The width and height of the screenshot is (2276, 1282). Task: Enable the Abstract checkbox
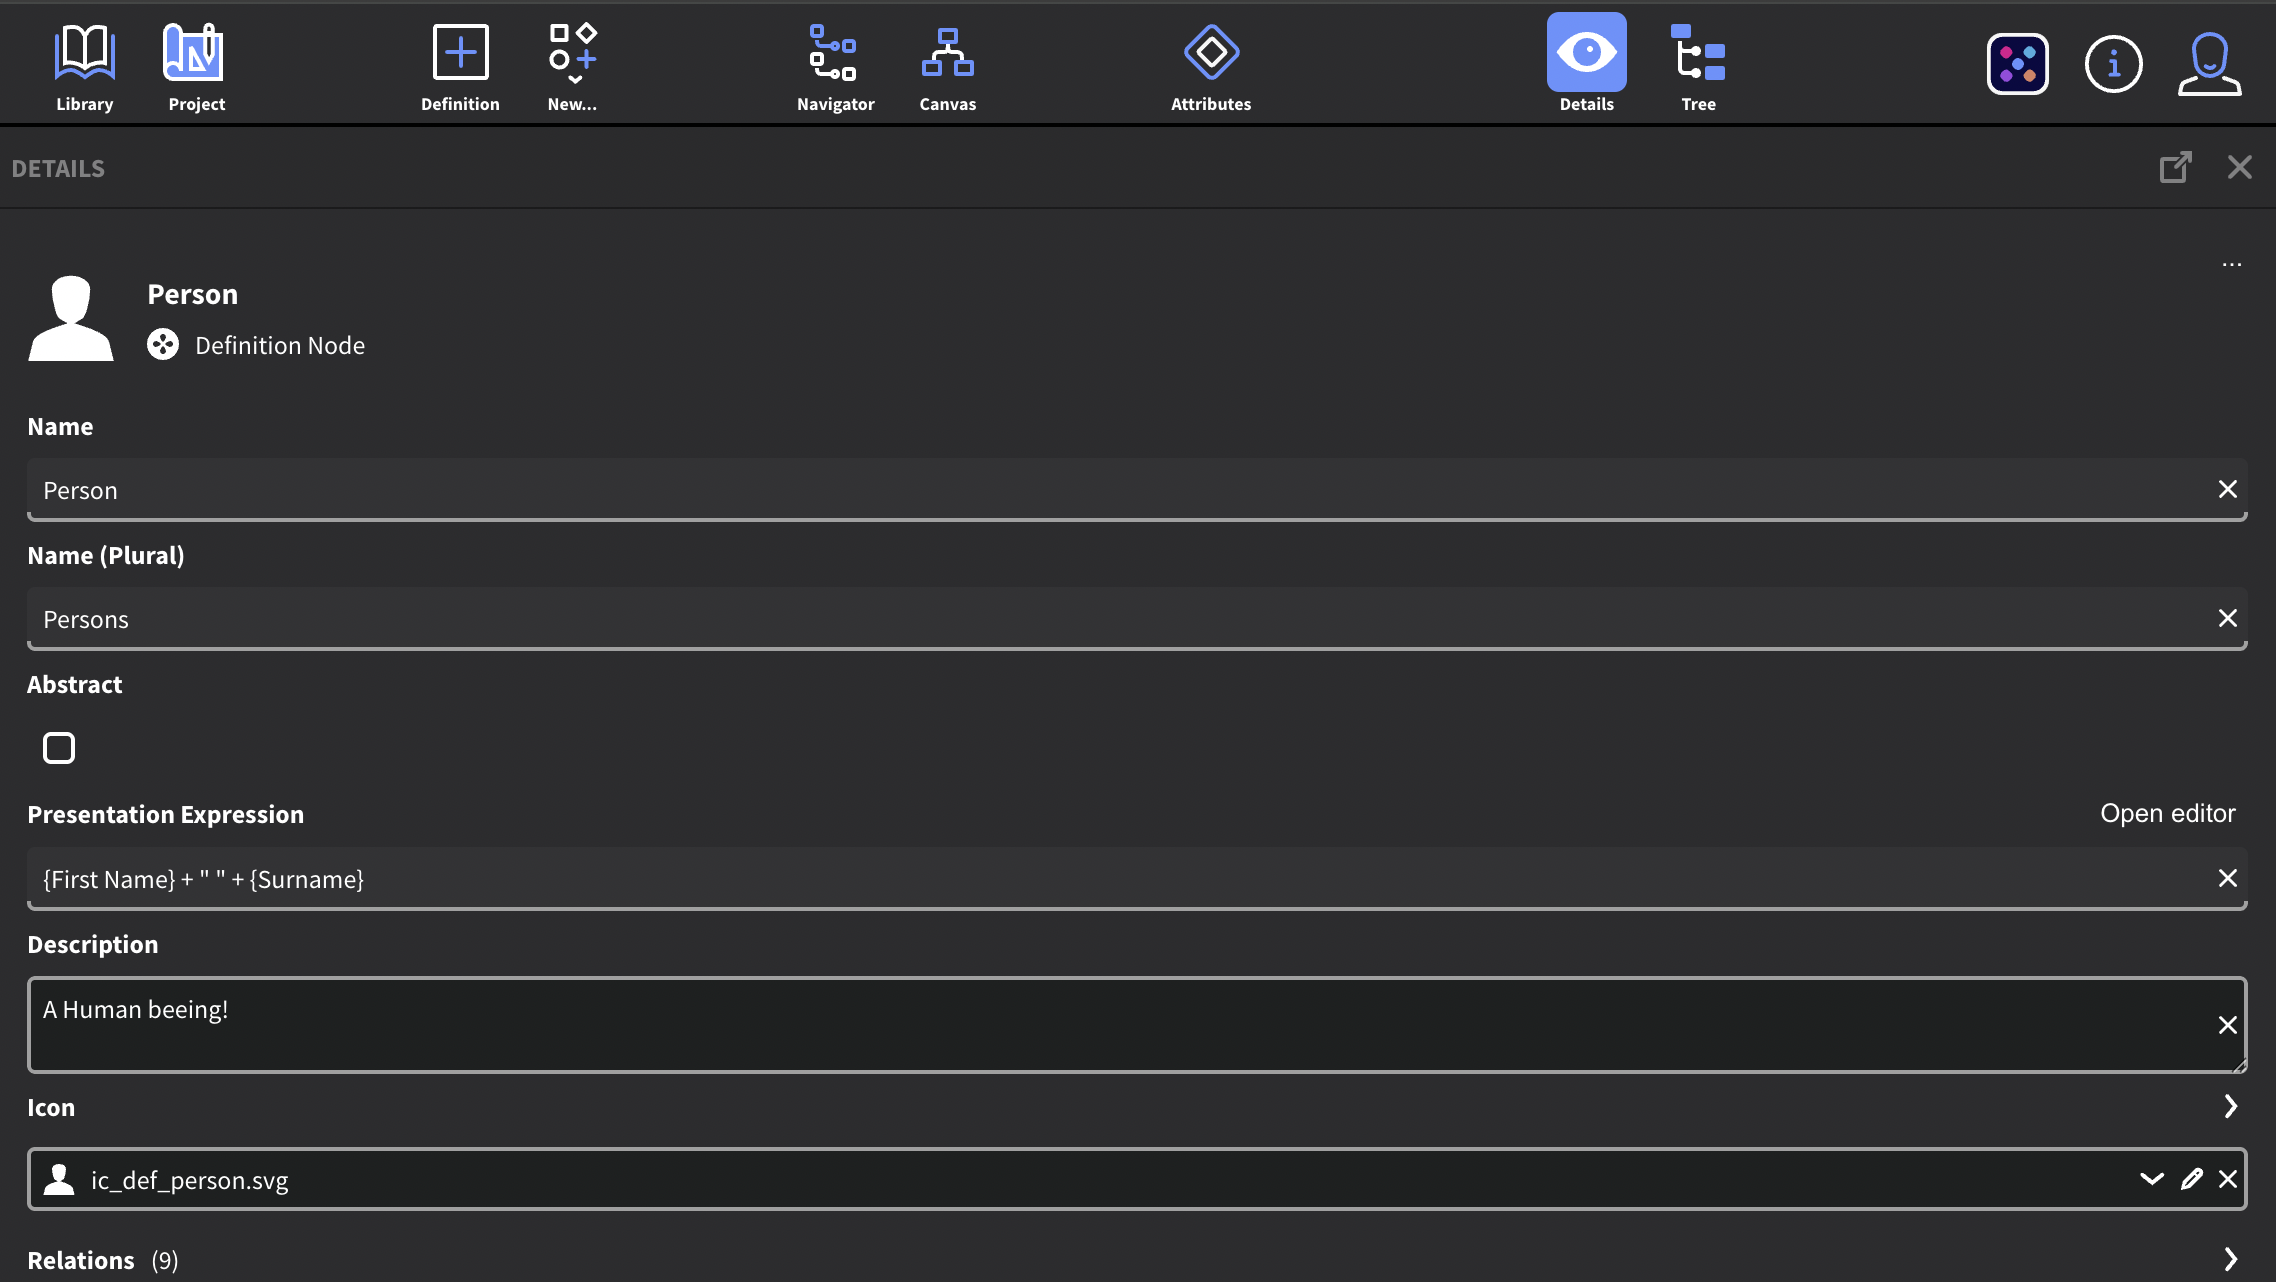[59, 747]
